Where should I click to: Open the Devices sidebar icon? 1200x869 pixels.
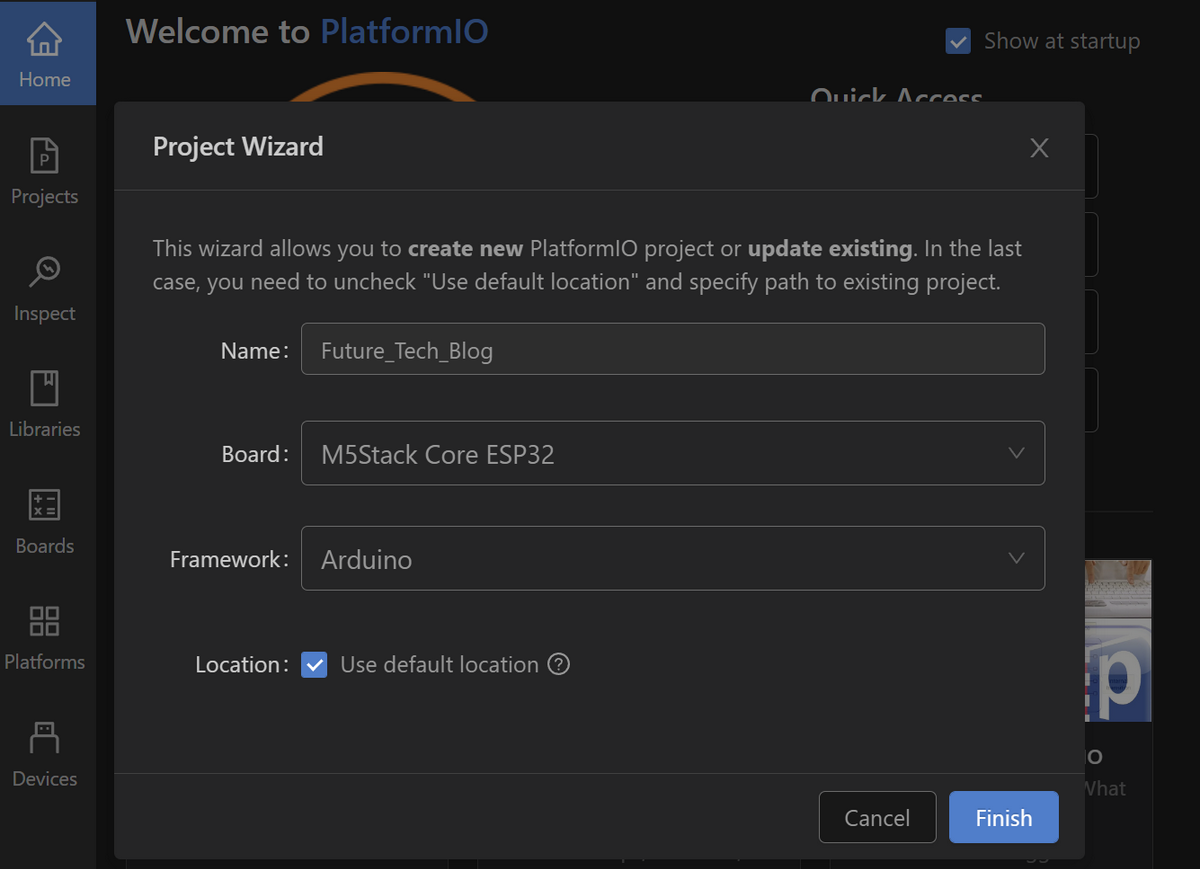point(45,754)
